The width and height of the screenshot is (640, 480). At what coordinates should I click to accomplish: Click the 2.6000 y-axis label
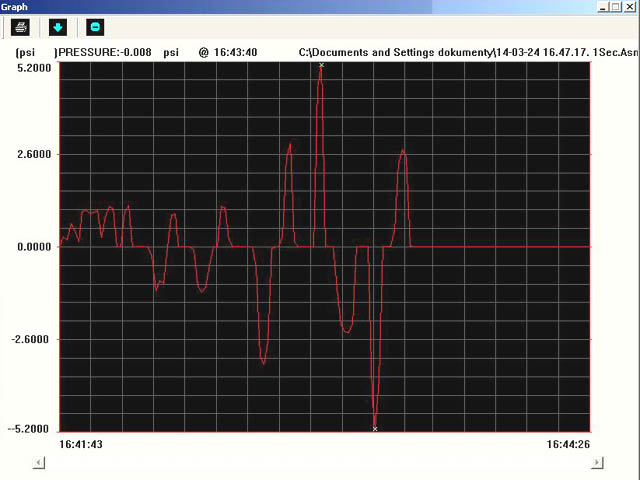34,154
